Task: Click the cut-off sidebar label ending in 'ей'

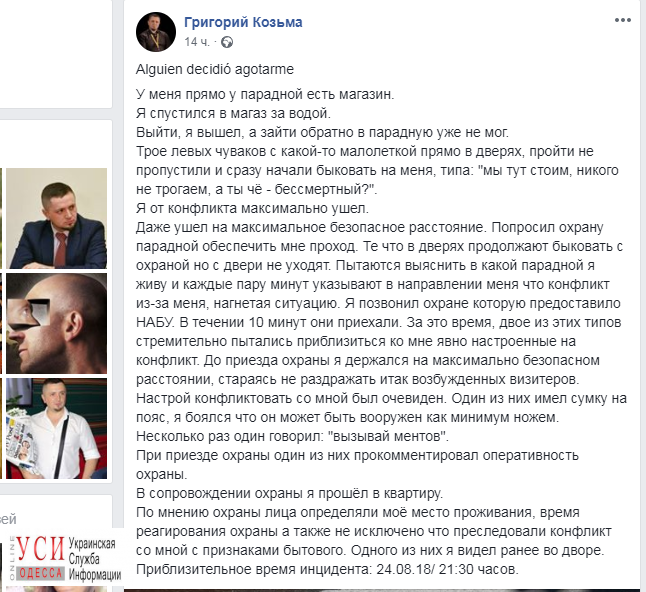Action: point(8,519)
